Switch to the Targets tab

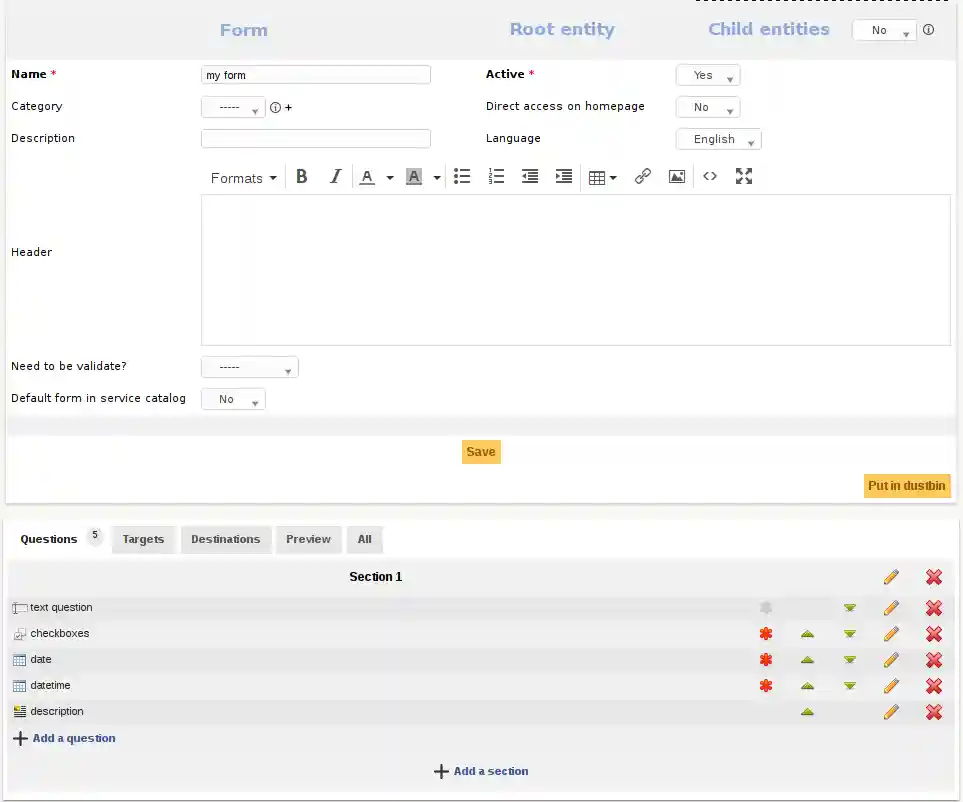(143, 540)
